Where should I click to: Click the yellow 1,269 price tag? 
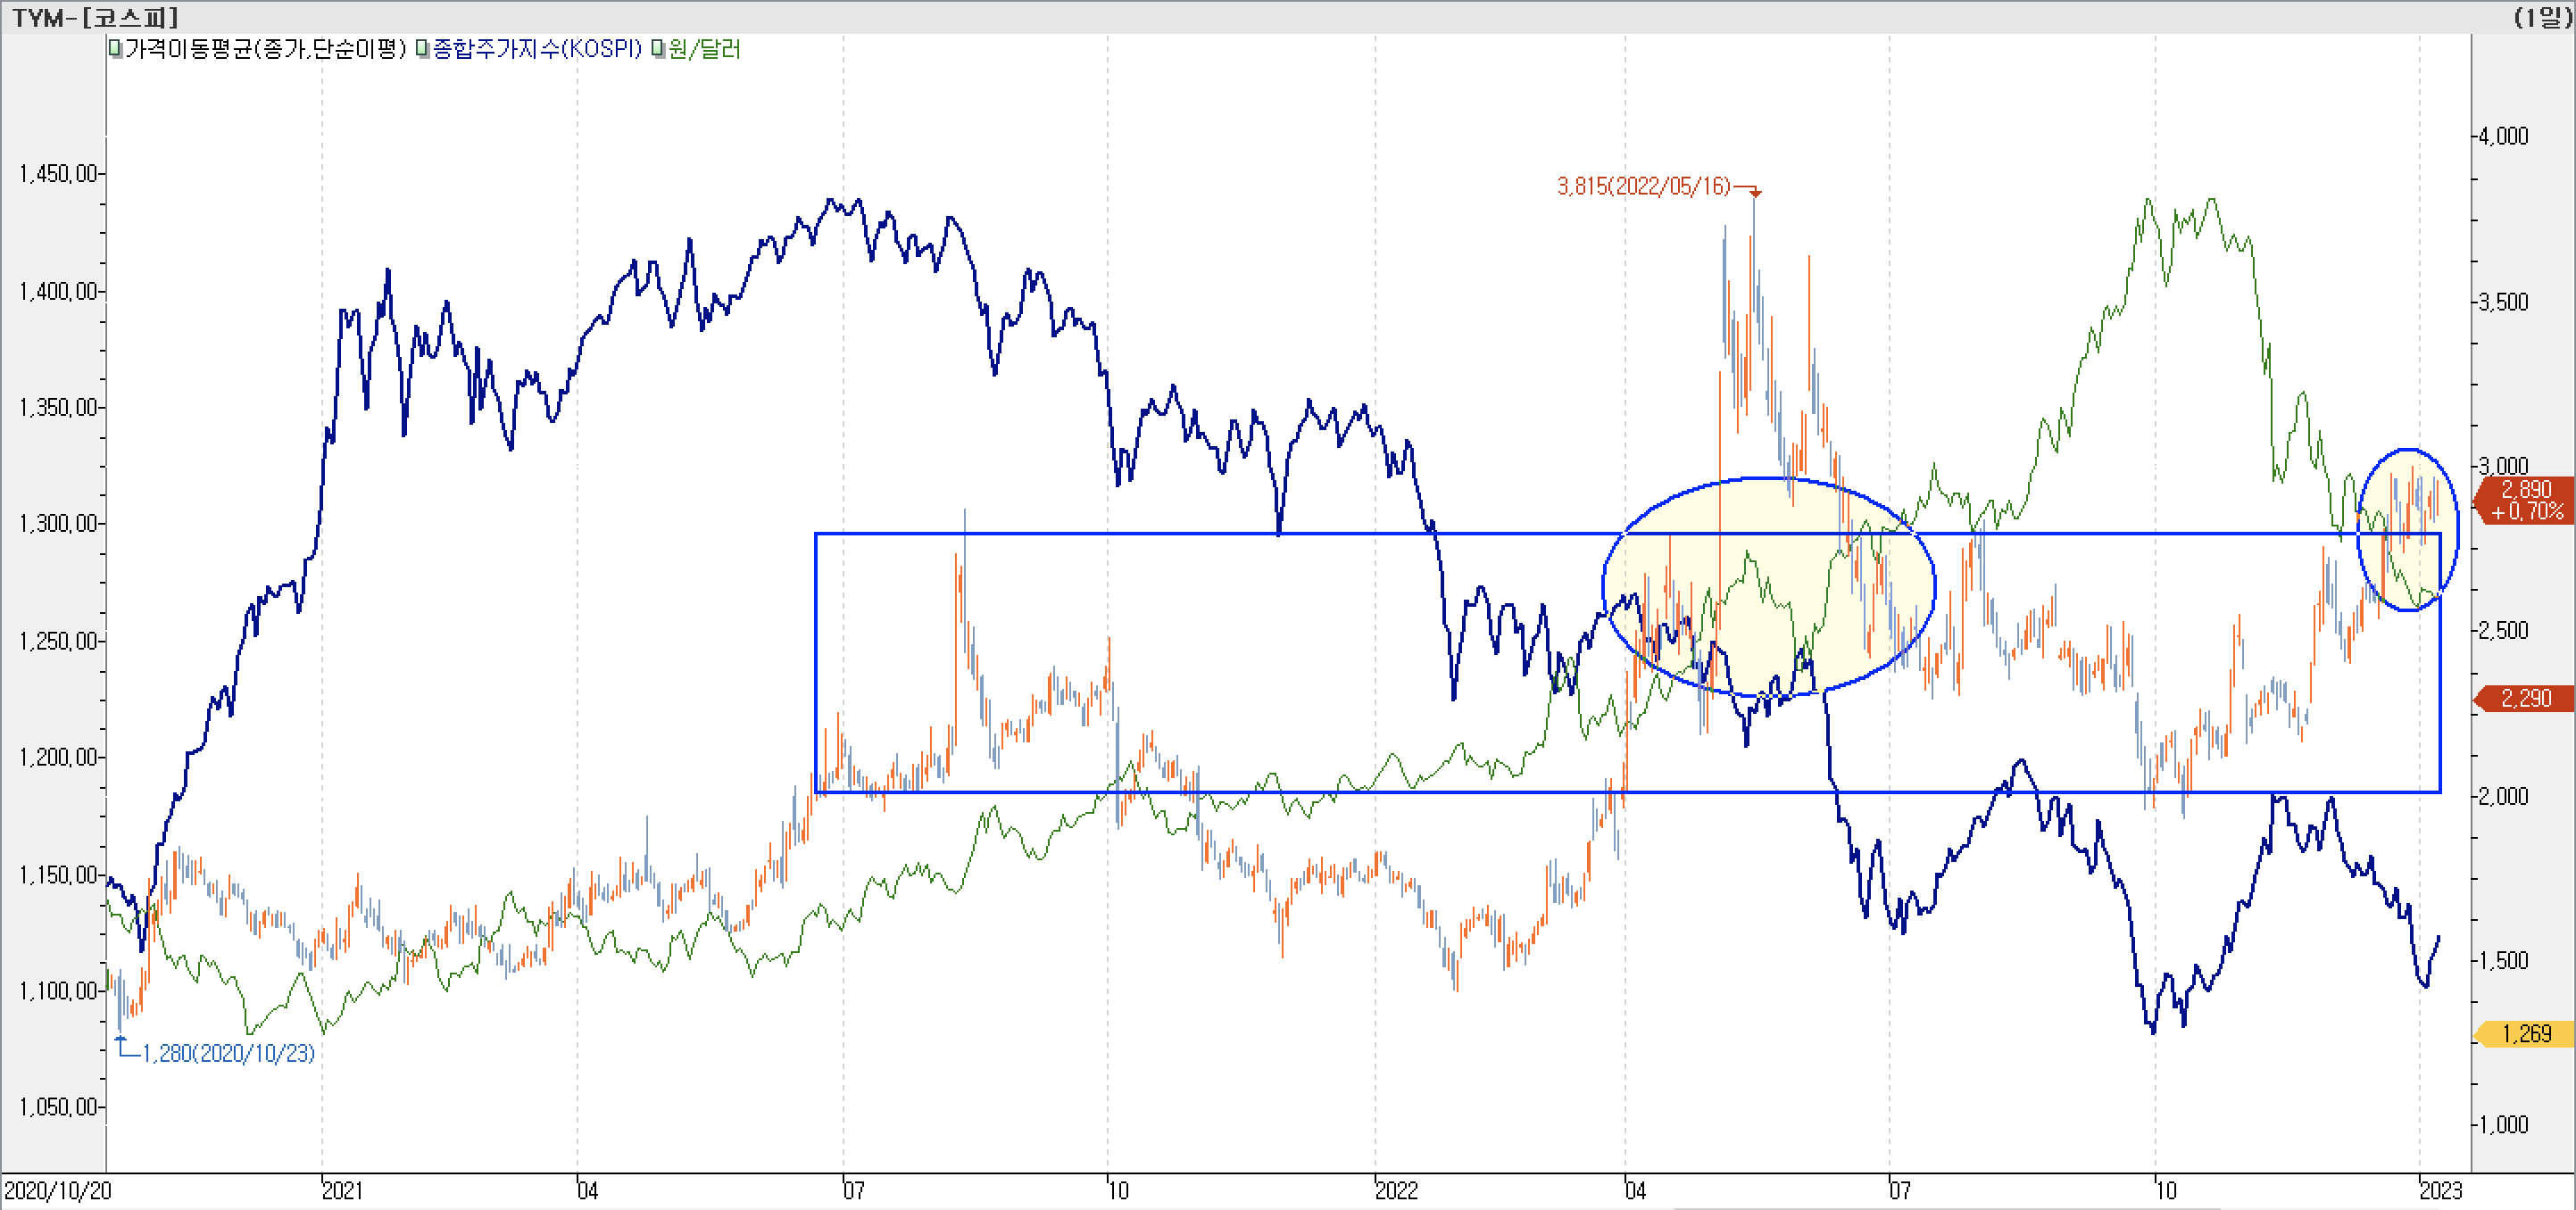(x=2526, y=1033)
